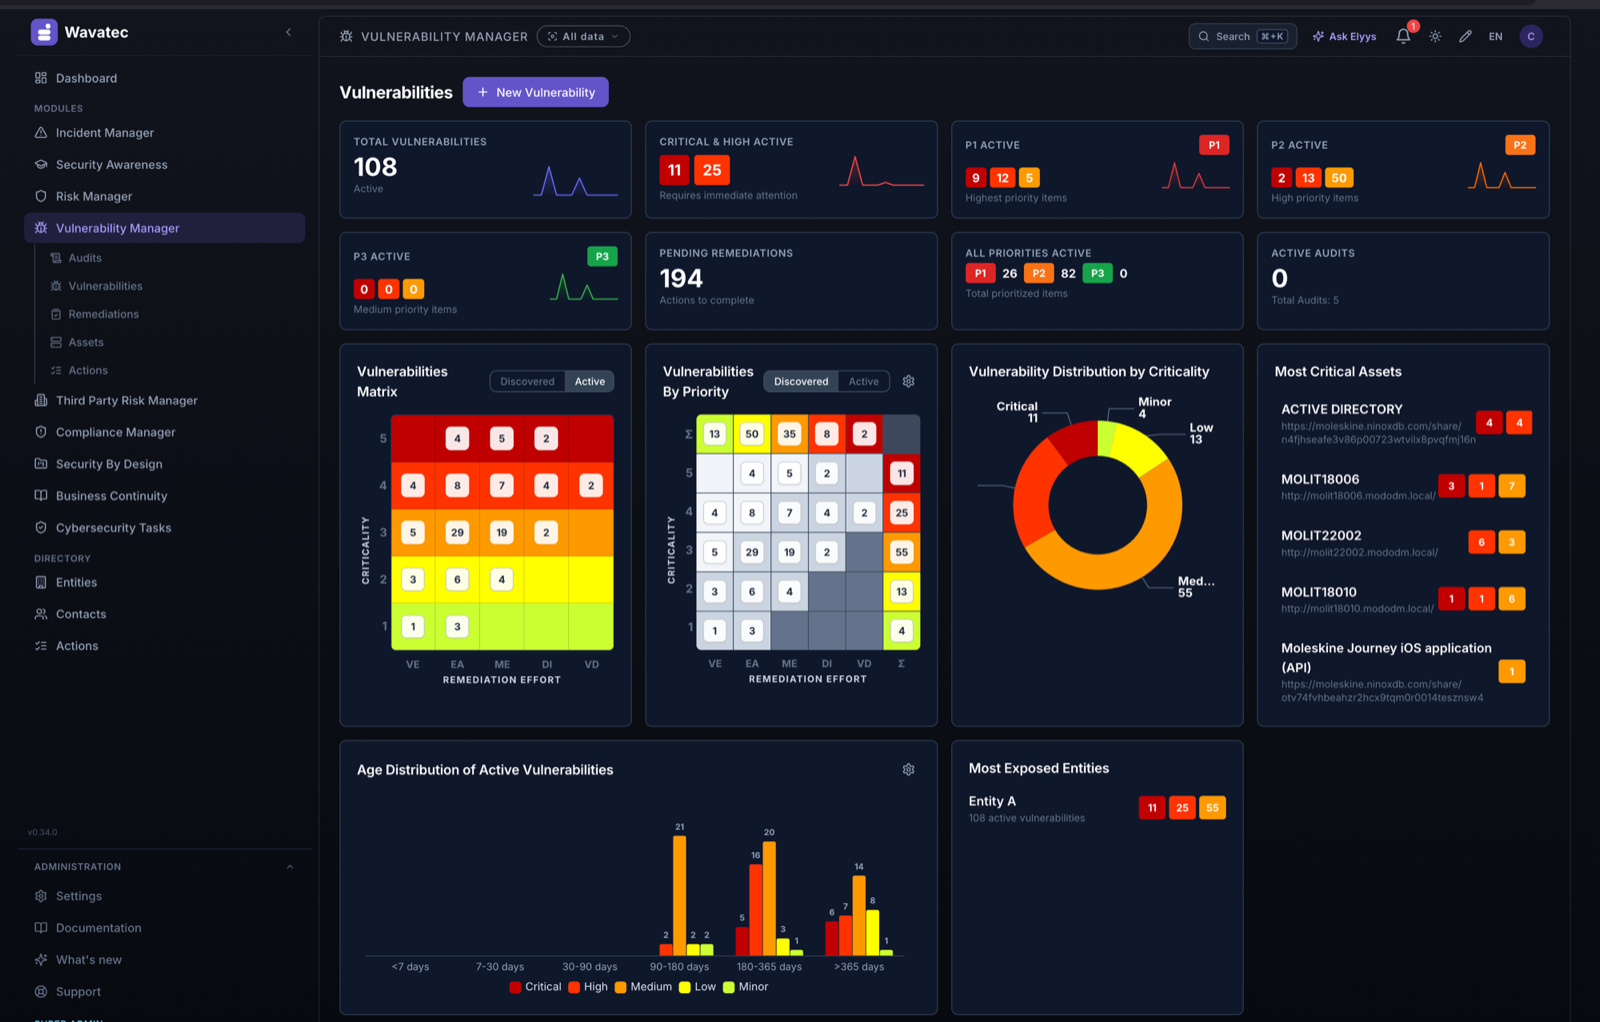
Task: Switch Vulnerabilities By Priority to Active
Action: click(864, 381)
